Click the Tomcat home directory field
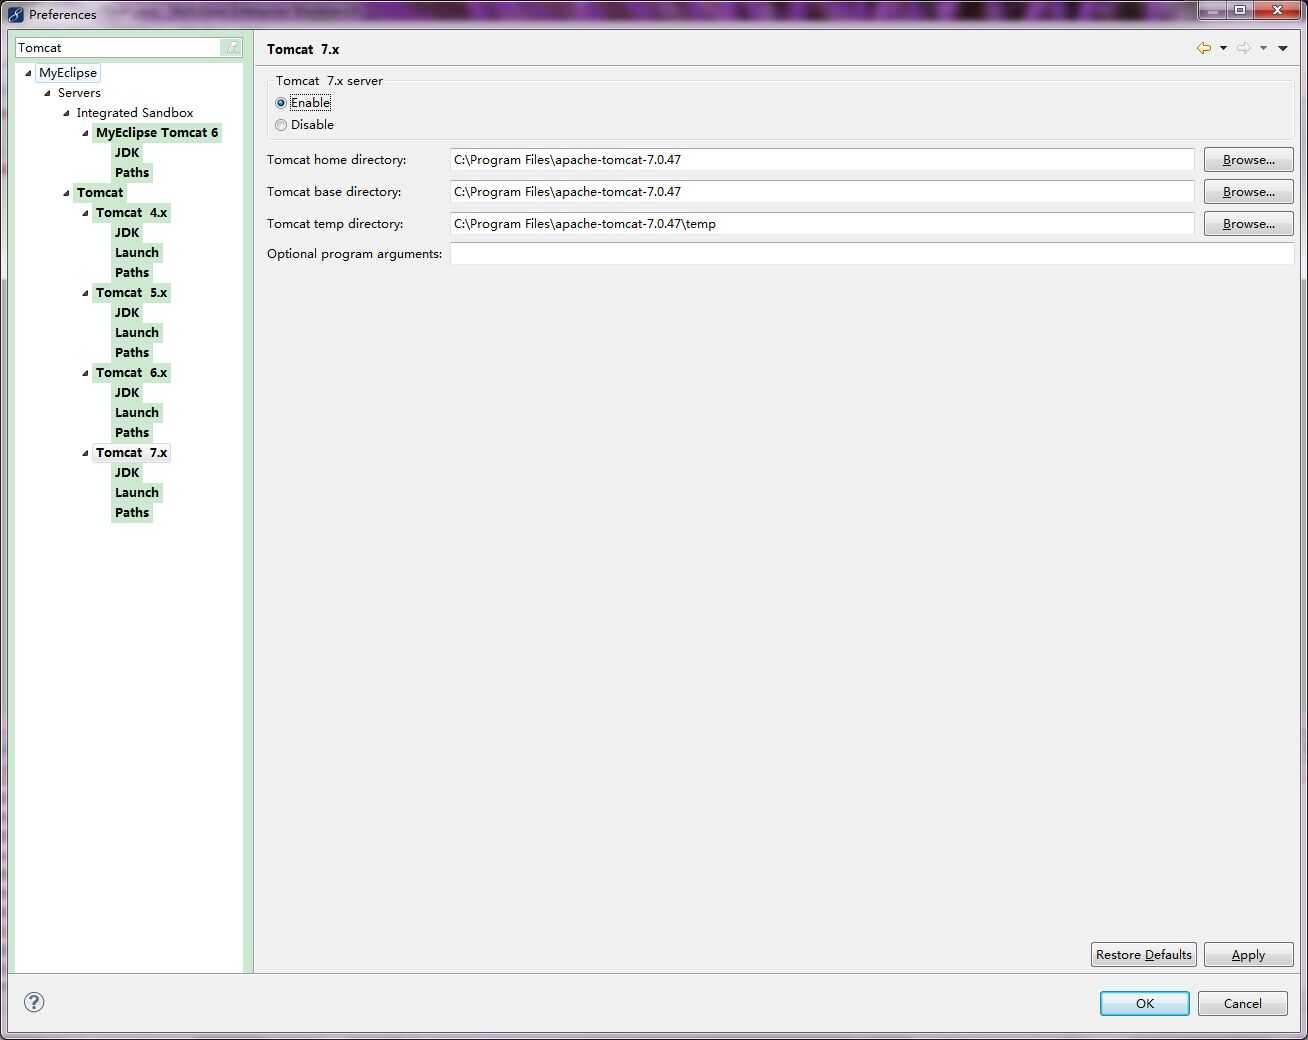Screen dimensions: 1308x1040 [822, 160]
